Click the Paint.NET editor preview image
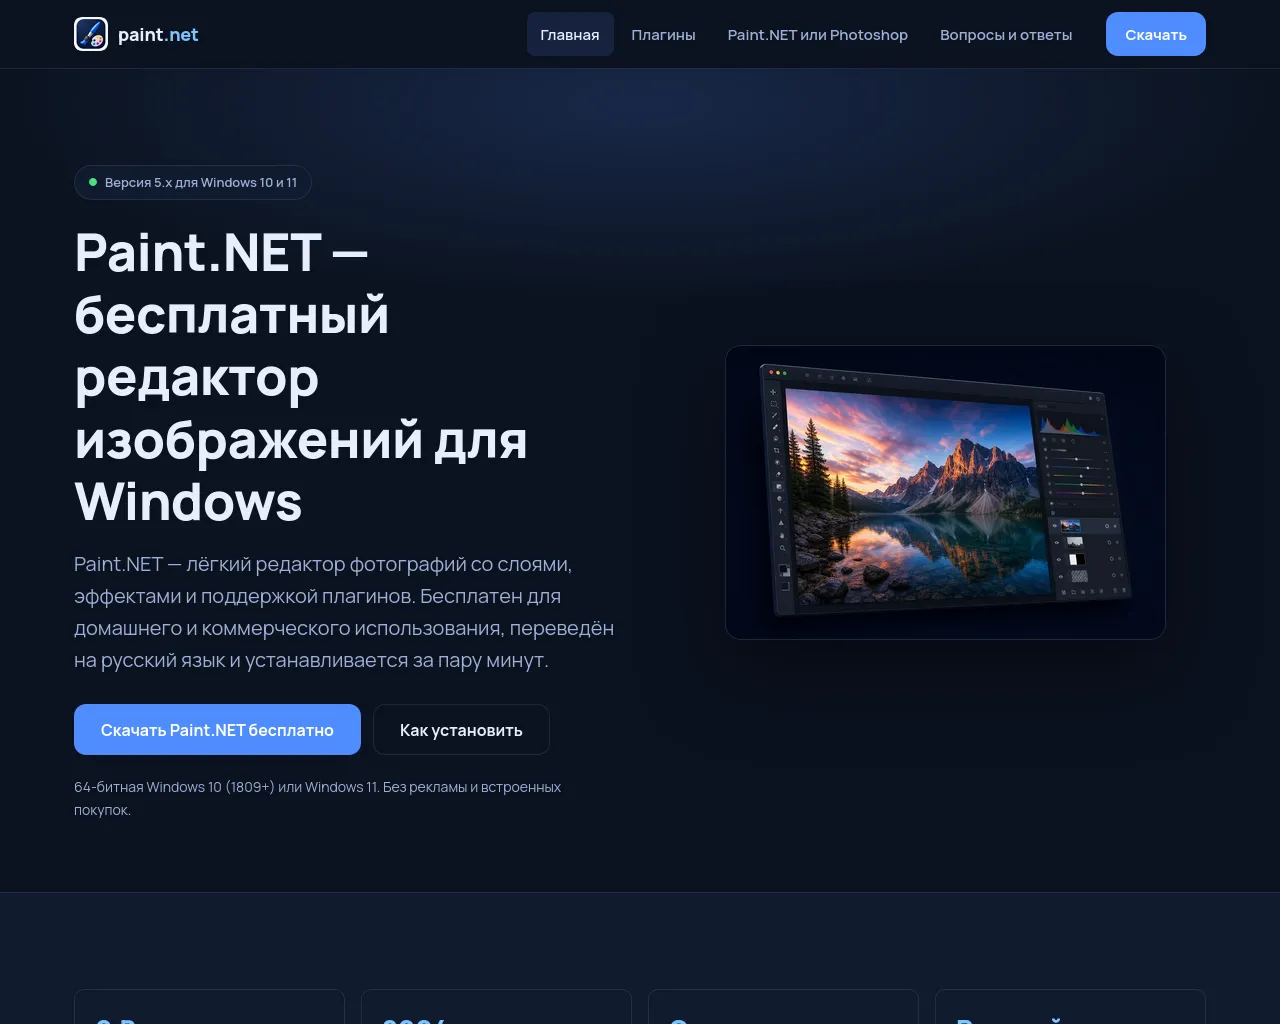 [945, 492]
